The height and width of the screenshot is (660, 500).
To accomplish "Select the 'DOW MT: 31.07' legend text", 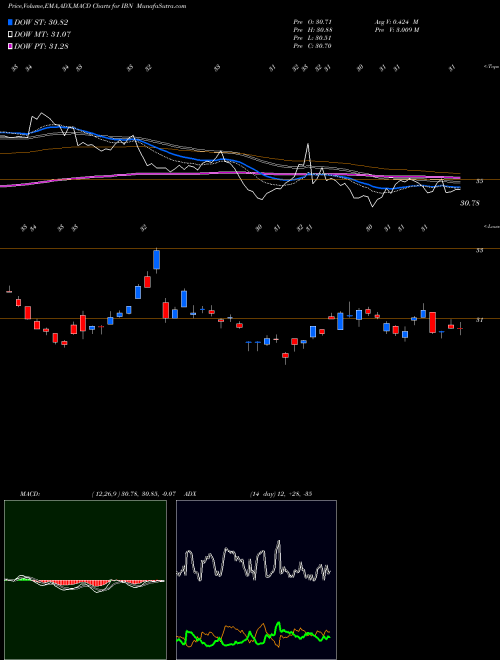I will (x=42, y=35).
